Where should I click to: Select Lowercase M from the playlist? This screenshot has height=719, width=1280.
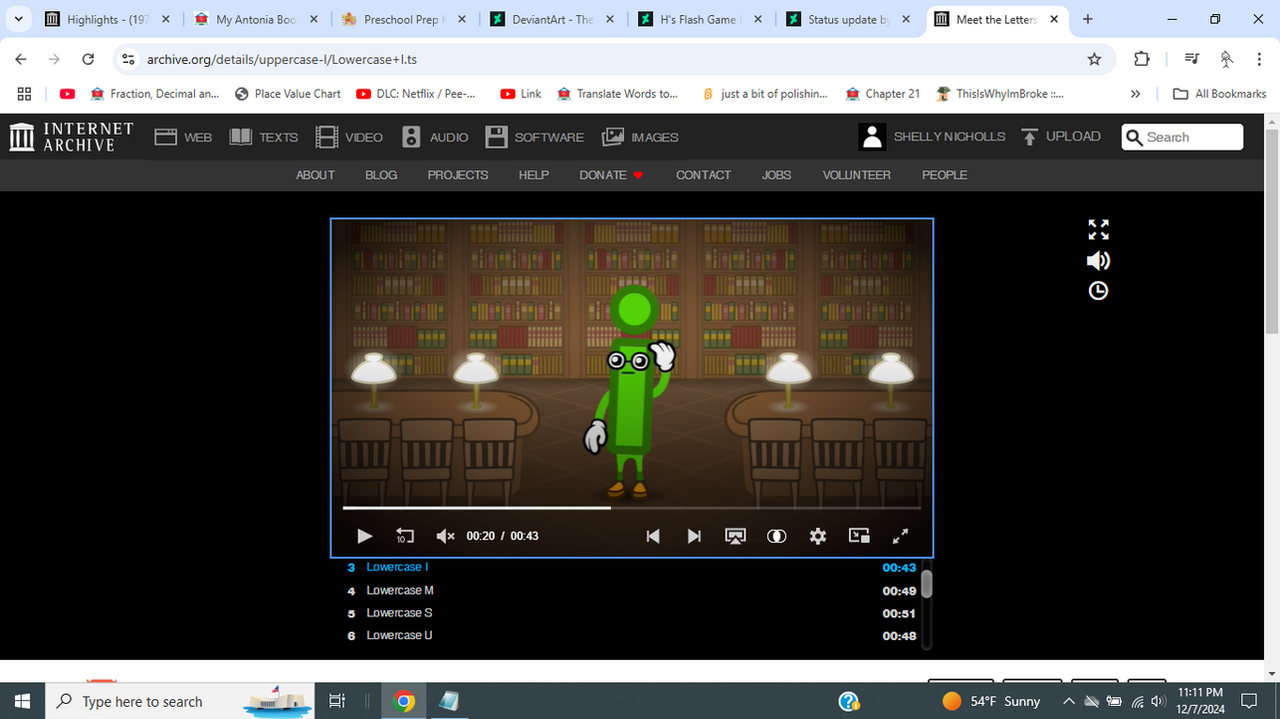coord(632,590)
